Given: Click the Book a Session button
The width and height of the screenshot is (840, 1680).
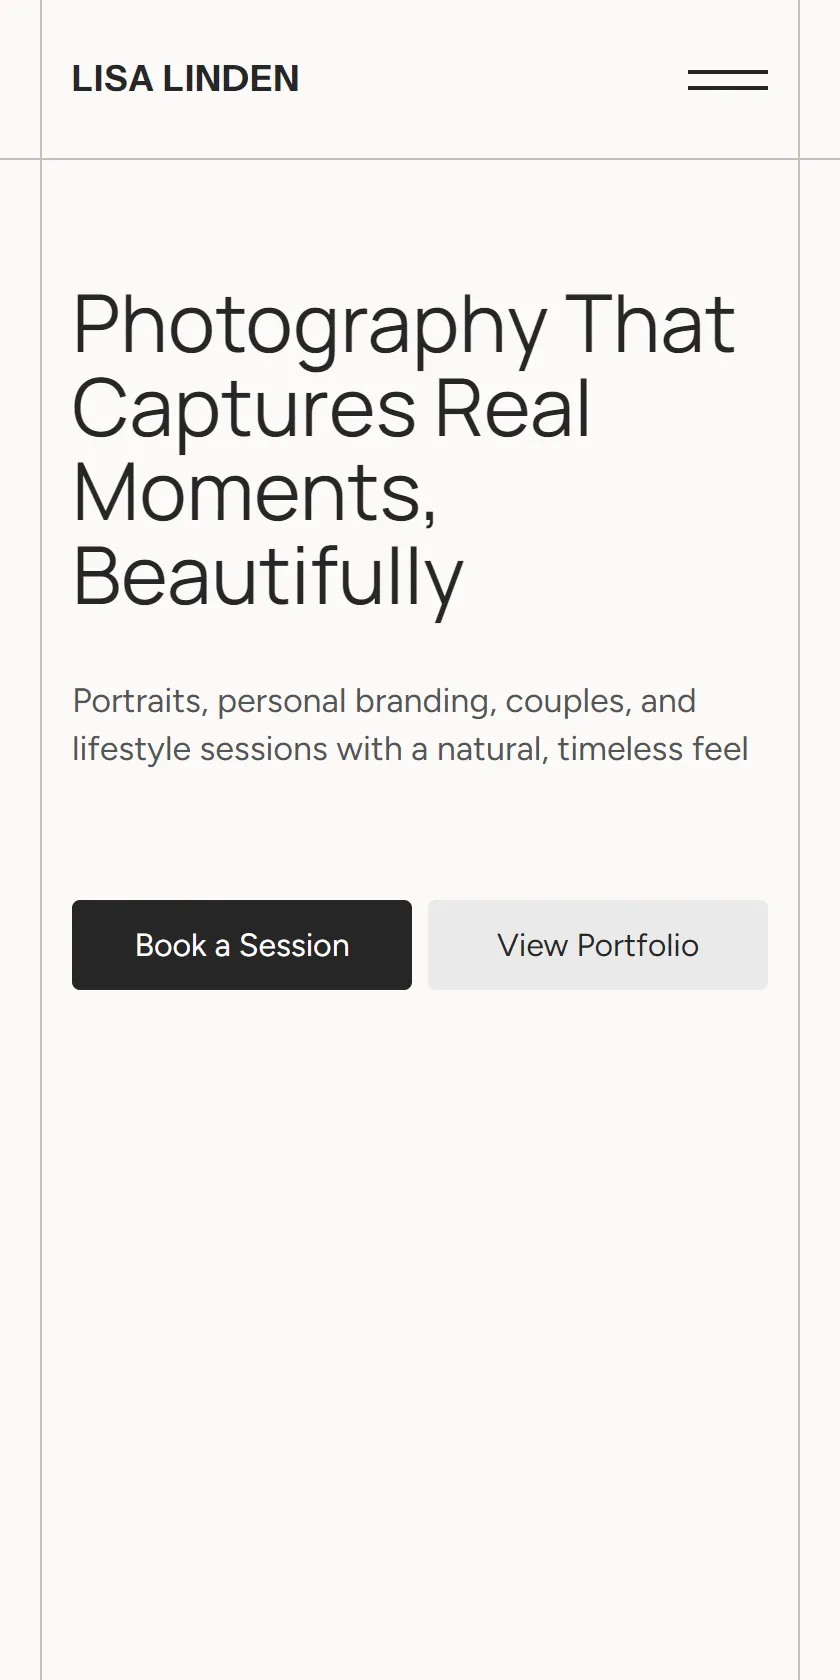Looking at the screenshot, I should point(242,945).
